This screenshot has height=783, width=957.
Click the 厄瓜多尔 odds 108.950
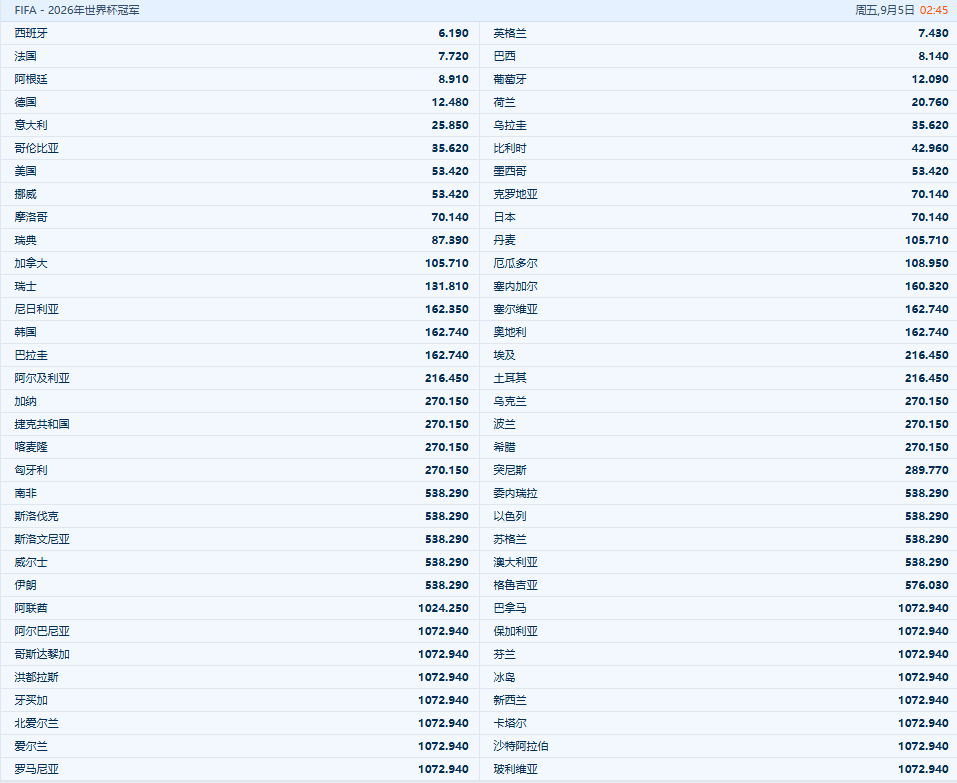click(x=925, y=263)
